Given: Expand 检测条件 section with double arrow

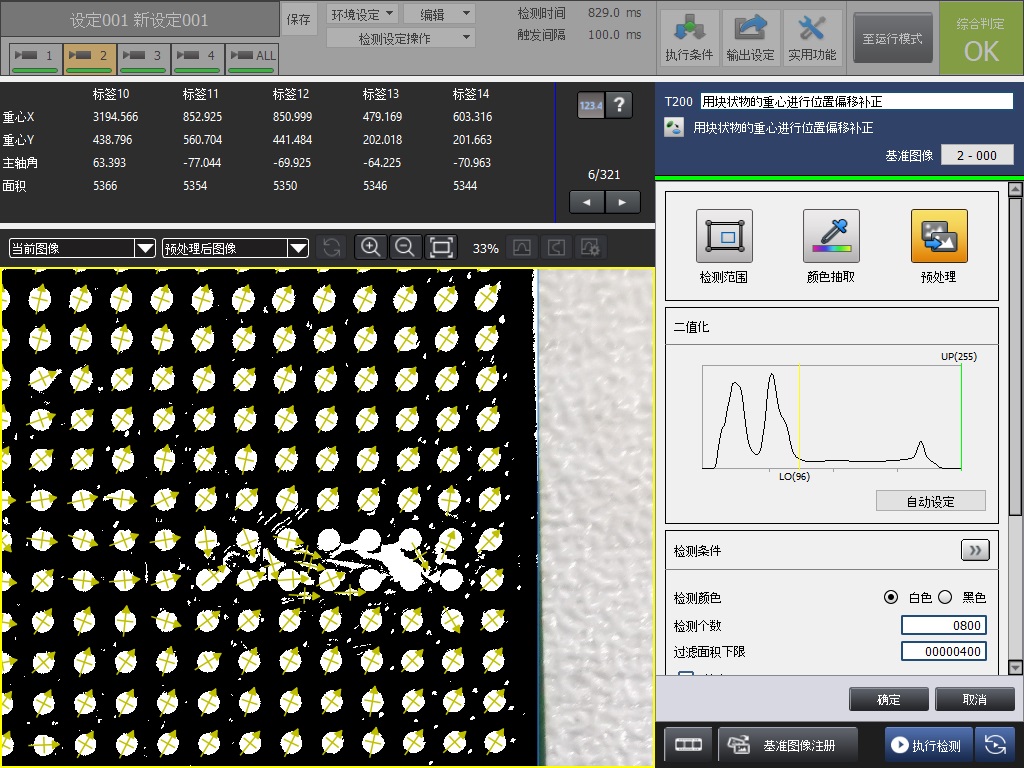Looking at the screenshot, I should [x=974, y=551].
